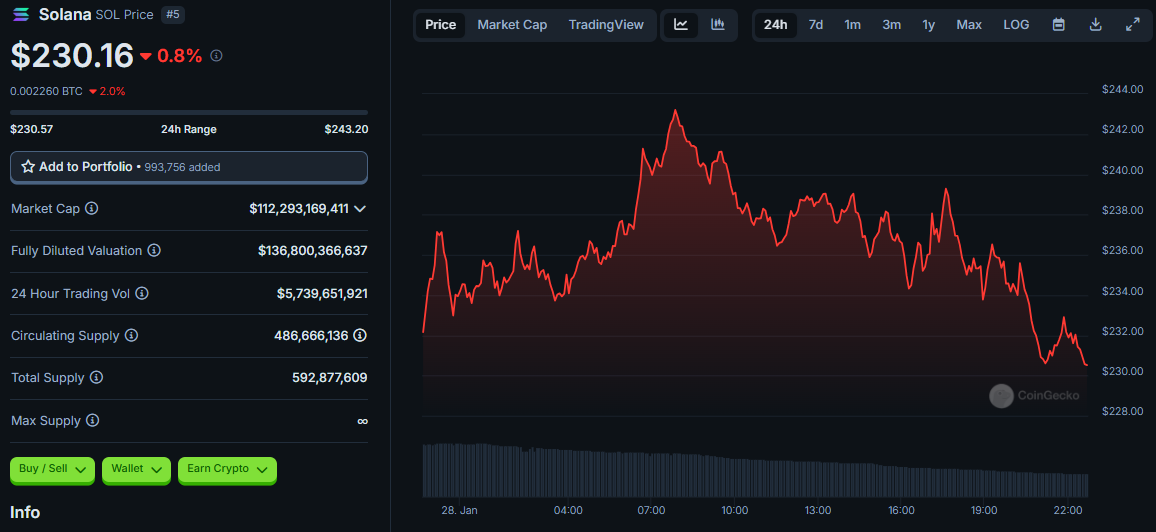Click the $230.57 range low value

[x=32, y=129]
